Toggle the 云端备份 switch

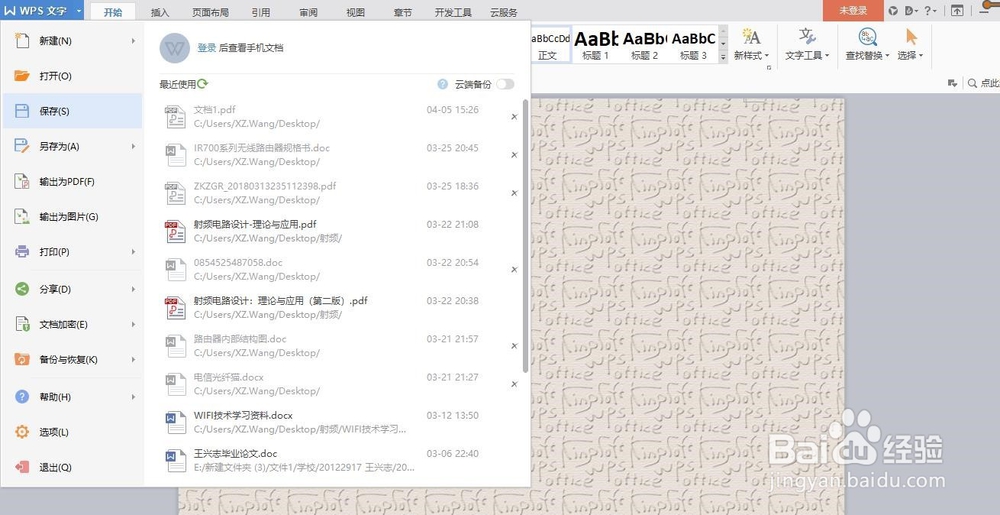pyautogui.click(x=505, y=84)
